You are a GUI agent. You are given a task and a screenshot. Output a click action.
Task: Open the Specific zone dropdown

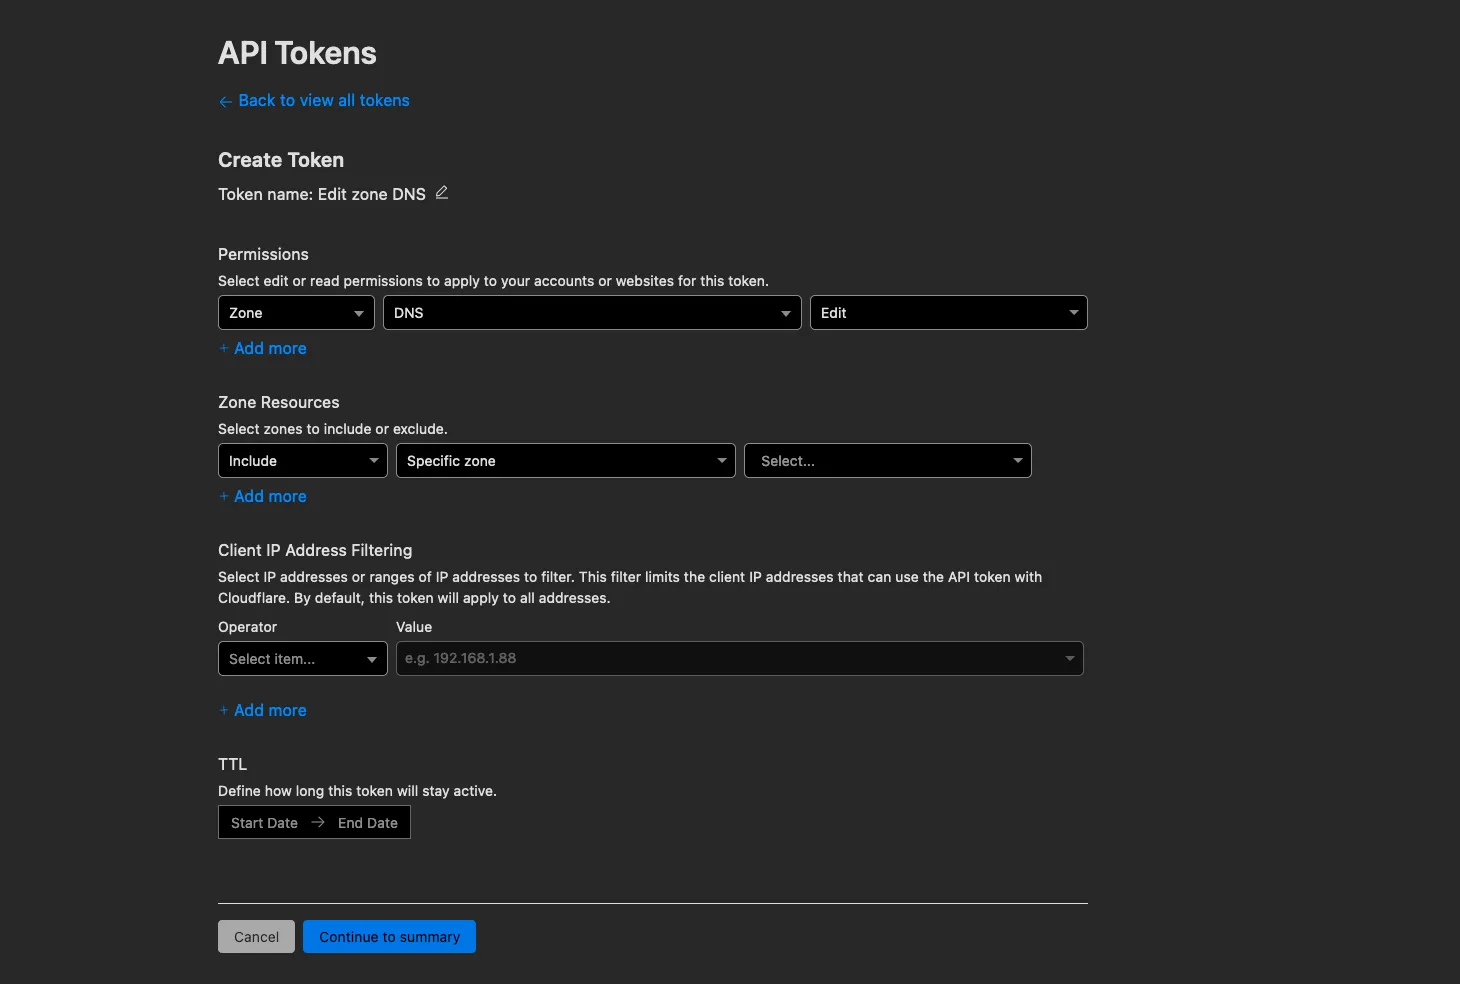coord(566,461)
